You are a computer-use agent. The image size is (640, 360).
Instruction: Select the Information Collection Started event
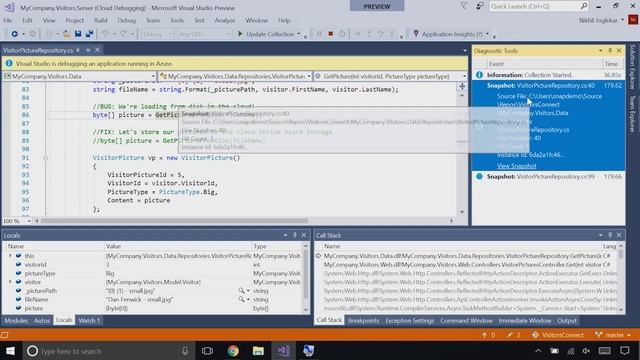point(548,75)
